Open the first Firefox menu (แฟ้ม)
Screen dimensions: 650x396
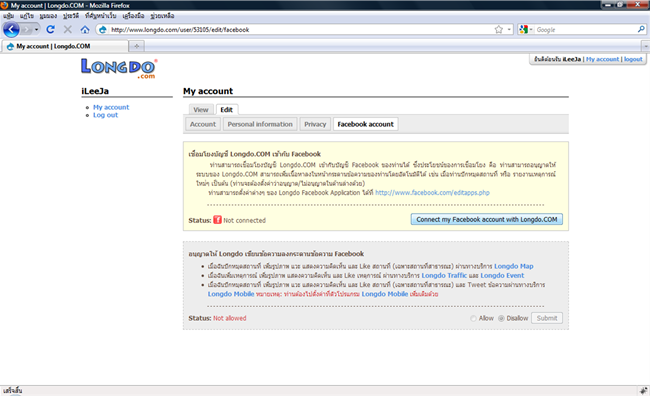click(8, 16)
